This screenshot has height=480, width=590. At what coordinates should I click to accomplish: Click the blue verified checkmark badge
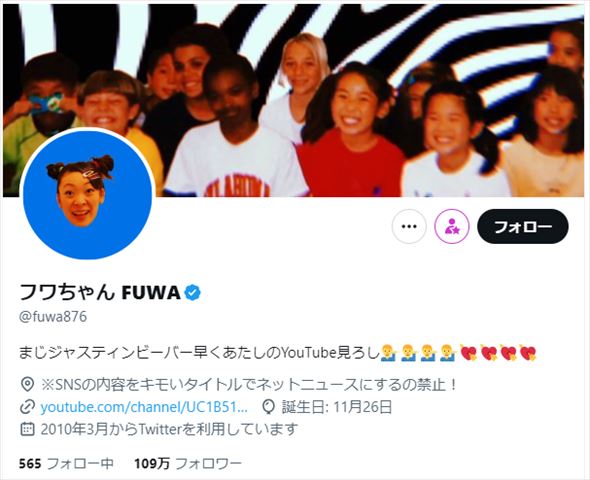[192, 292]
